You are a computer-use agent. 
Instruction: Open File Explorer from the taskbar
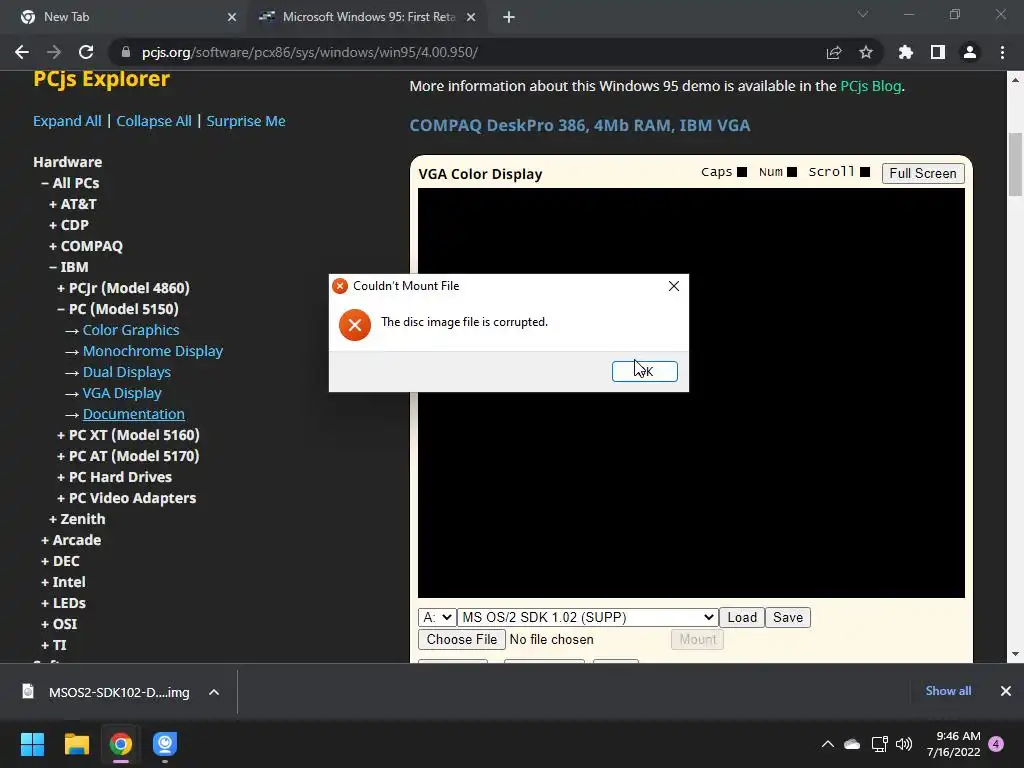pos(76,744)
